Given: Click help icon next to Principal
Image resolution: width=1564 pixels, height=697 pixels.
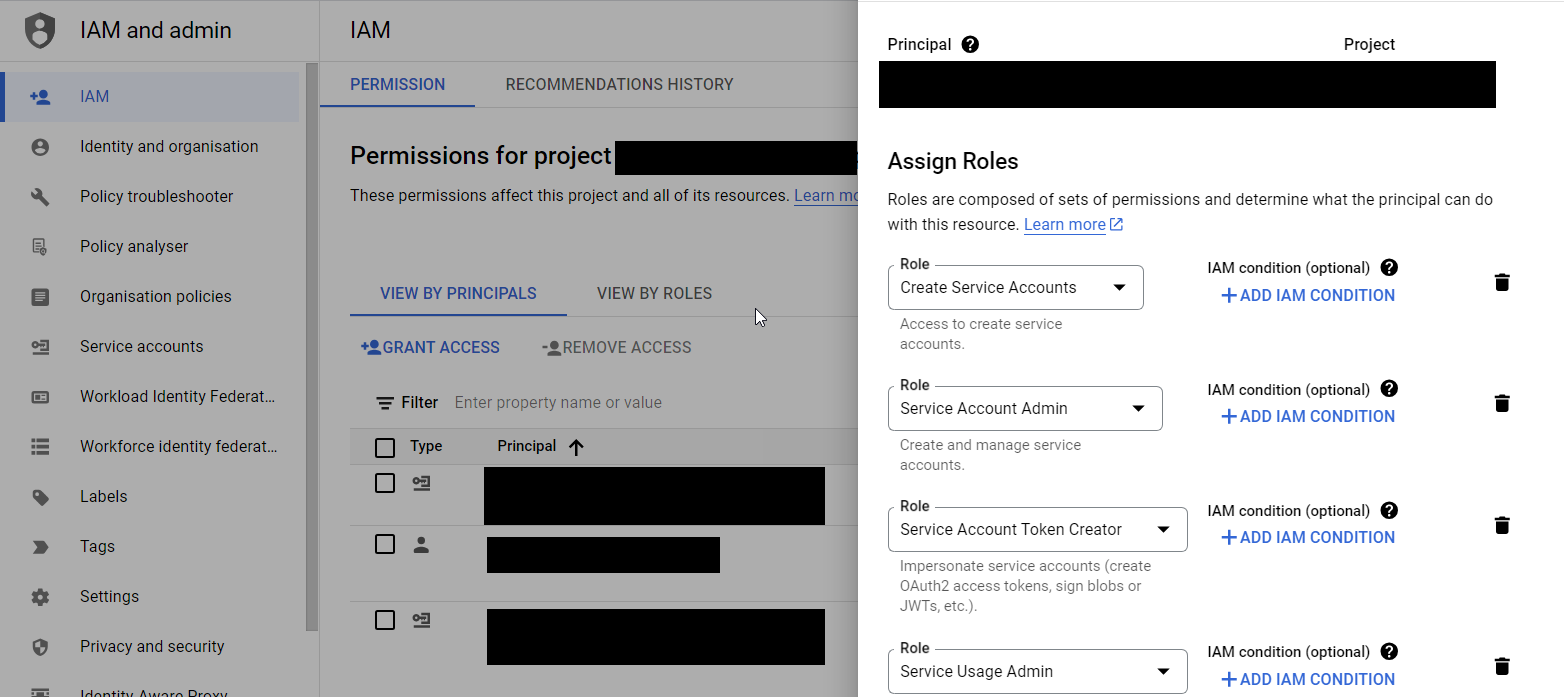Looking at the screenshot, I should [970, 45].
